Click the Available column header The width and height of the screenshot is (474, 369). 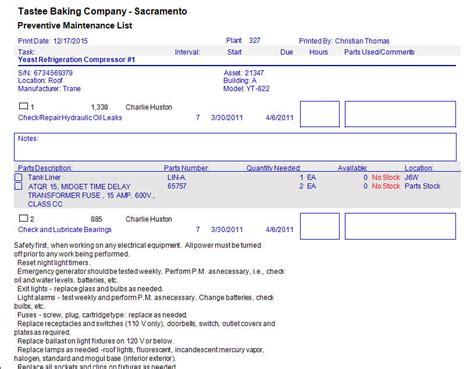(x=353, y=168)
